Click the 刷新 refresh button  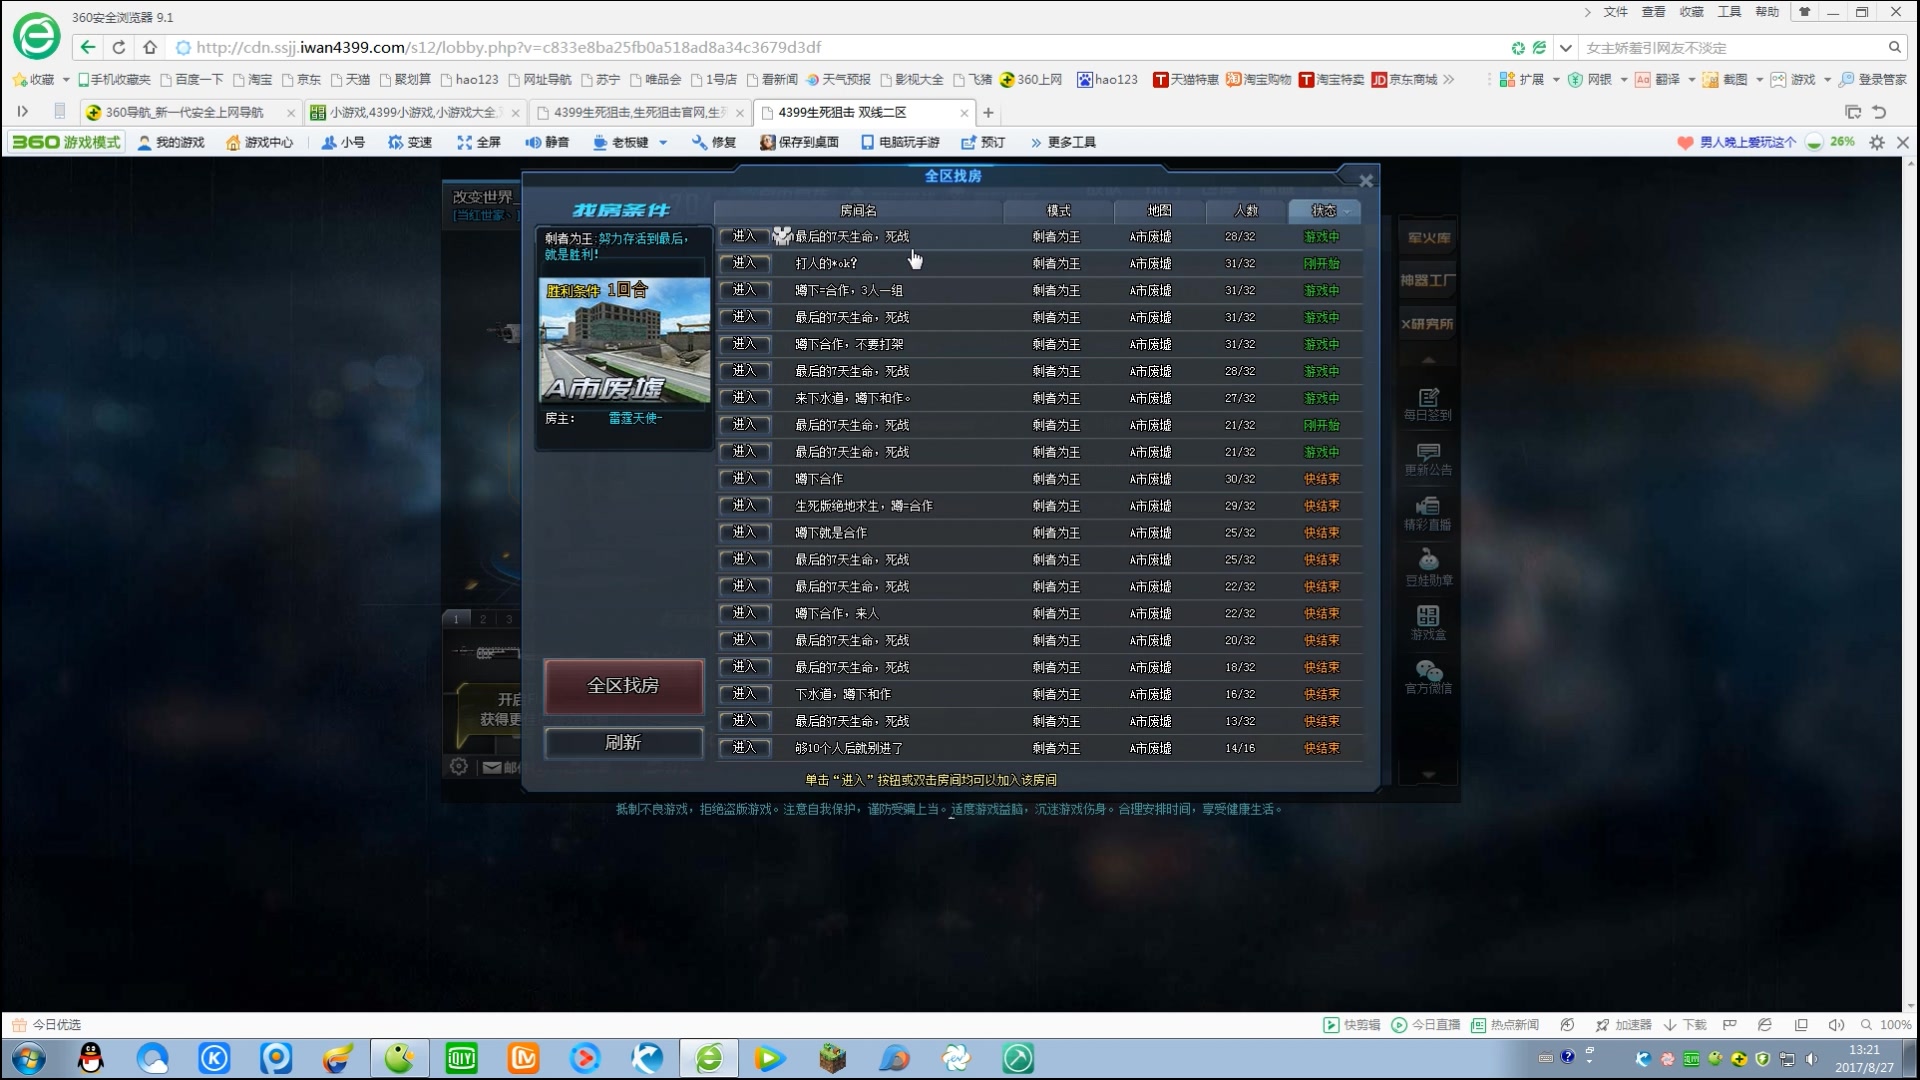[623, 742]
